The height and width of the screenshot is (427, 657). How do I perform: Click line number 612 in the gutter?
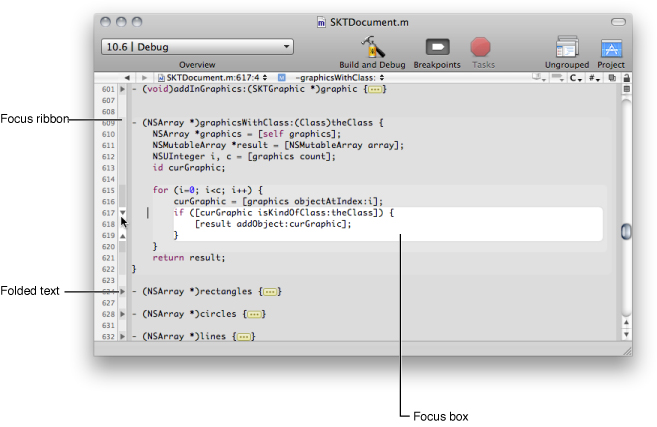pyautogui.click(x=108, y=156)
